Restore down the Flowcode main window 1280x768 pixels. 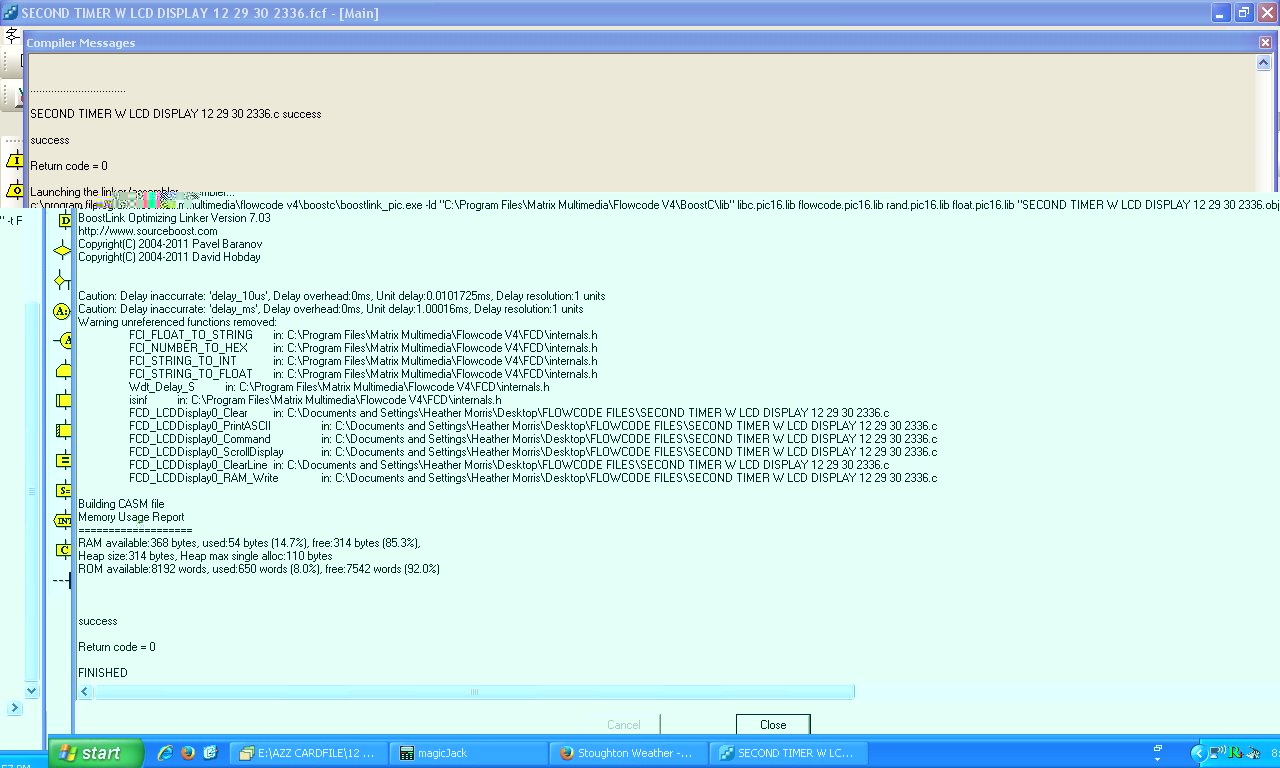tap(1243, 13)
